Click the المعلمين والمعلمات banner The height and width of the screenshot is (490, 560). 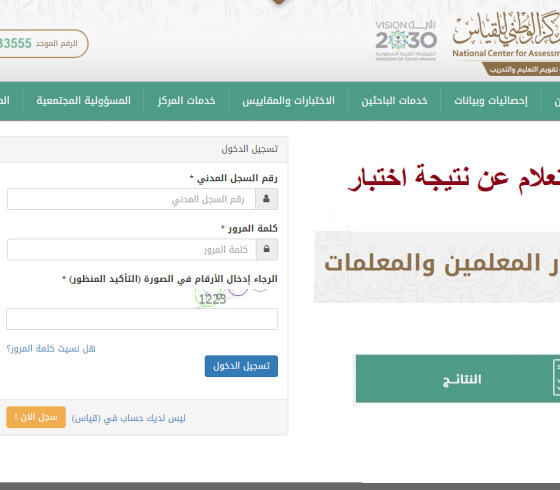coord(437,267)
